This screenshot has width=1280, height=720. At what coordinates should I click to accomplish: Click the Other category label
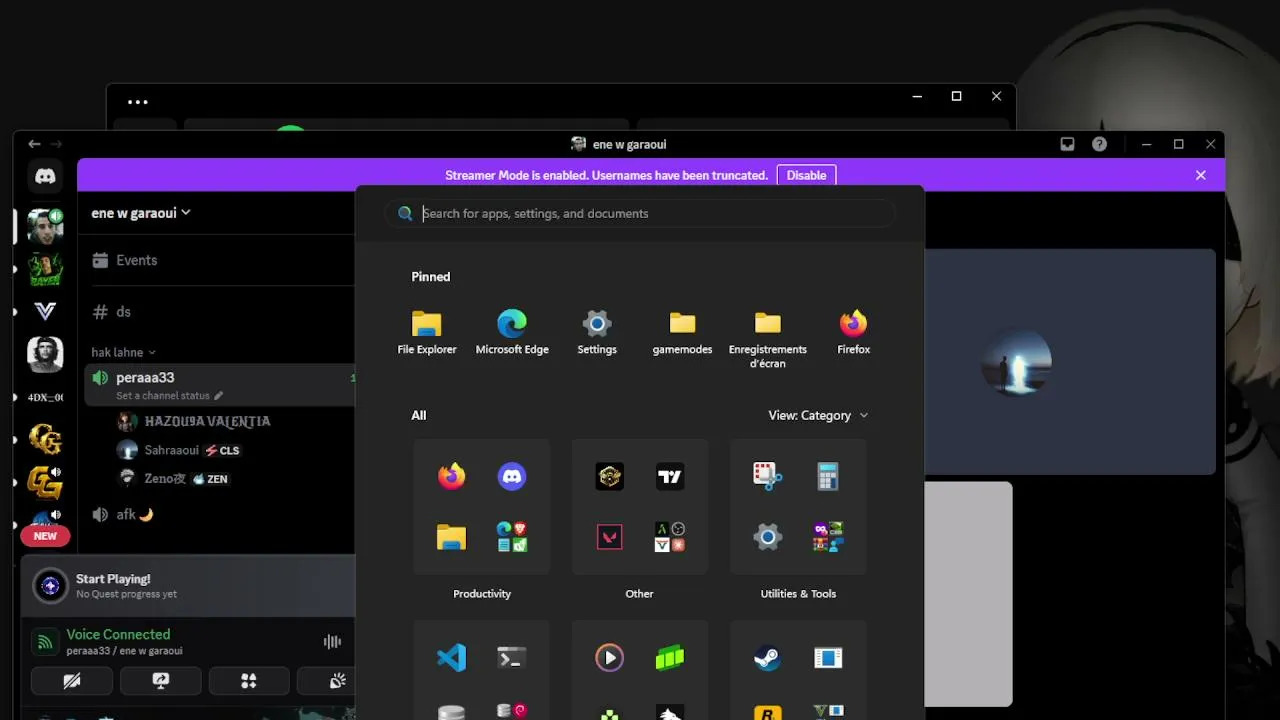(639, 594)
